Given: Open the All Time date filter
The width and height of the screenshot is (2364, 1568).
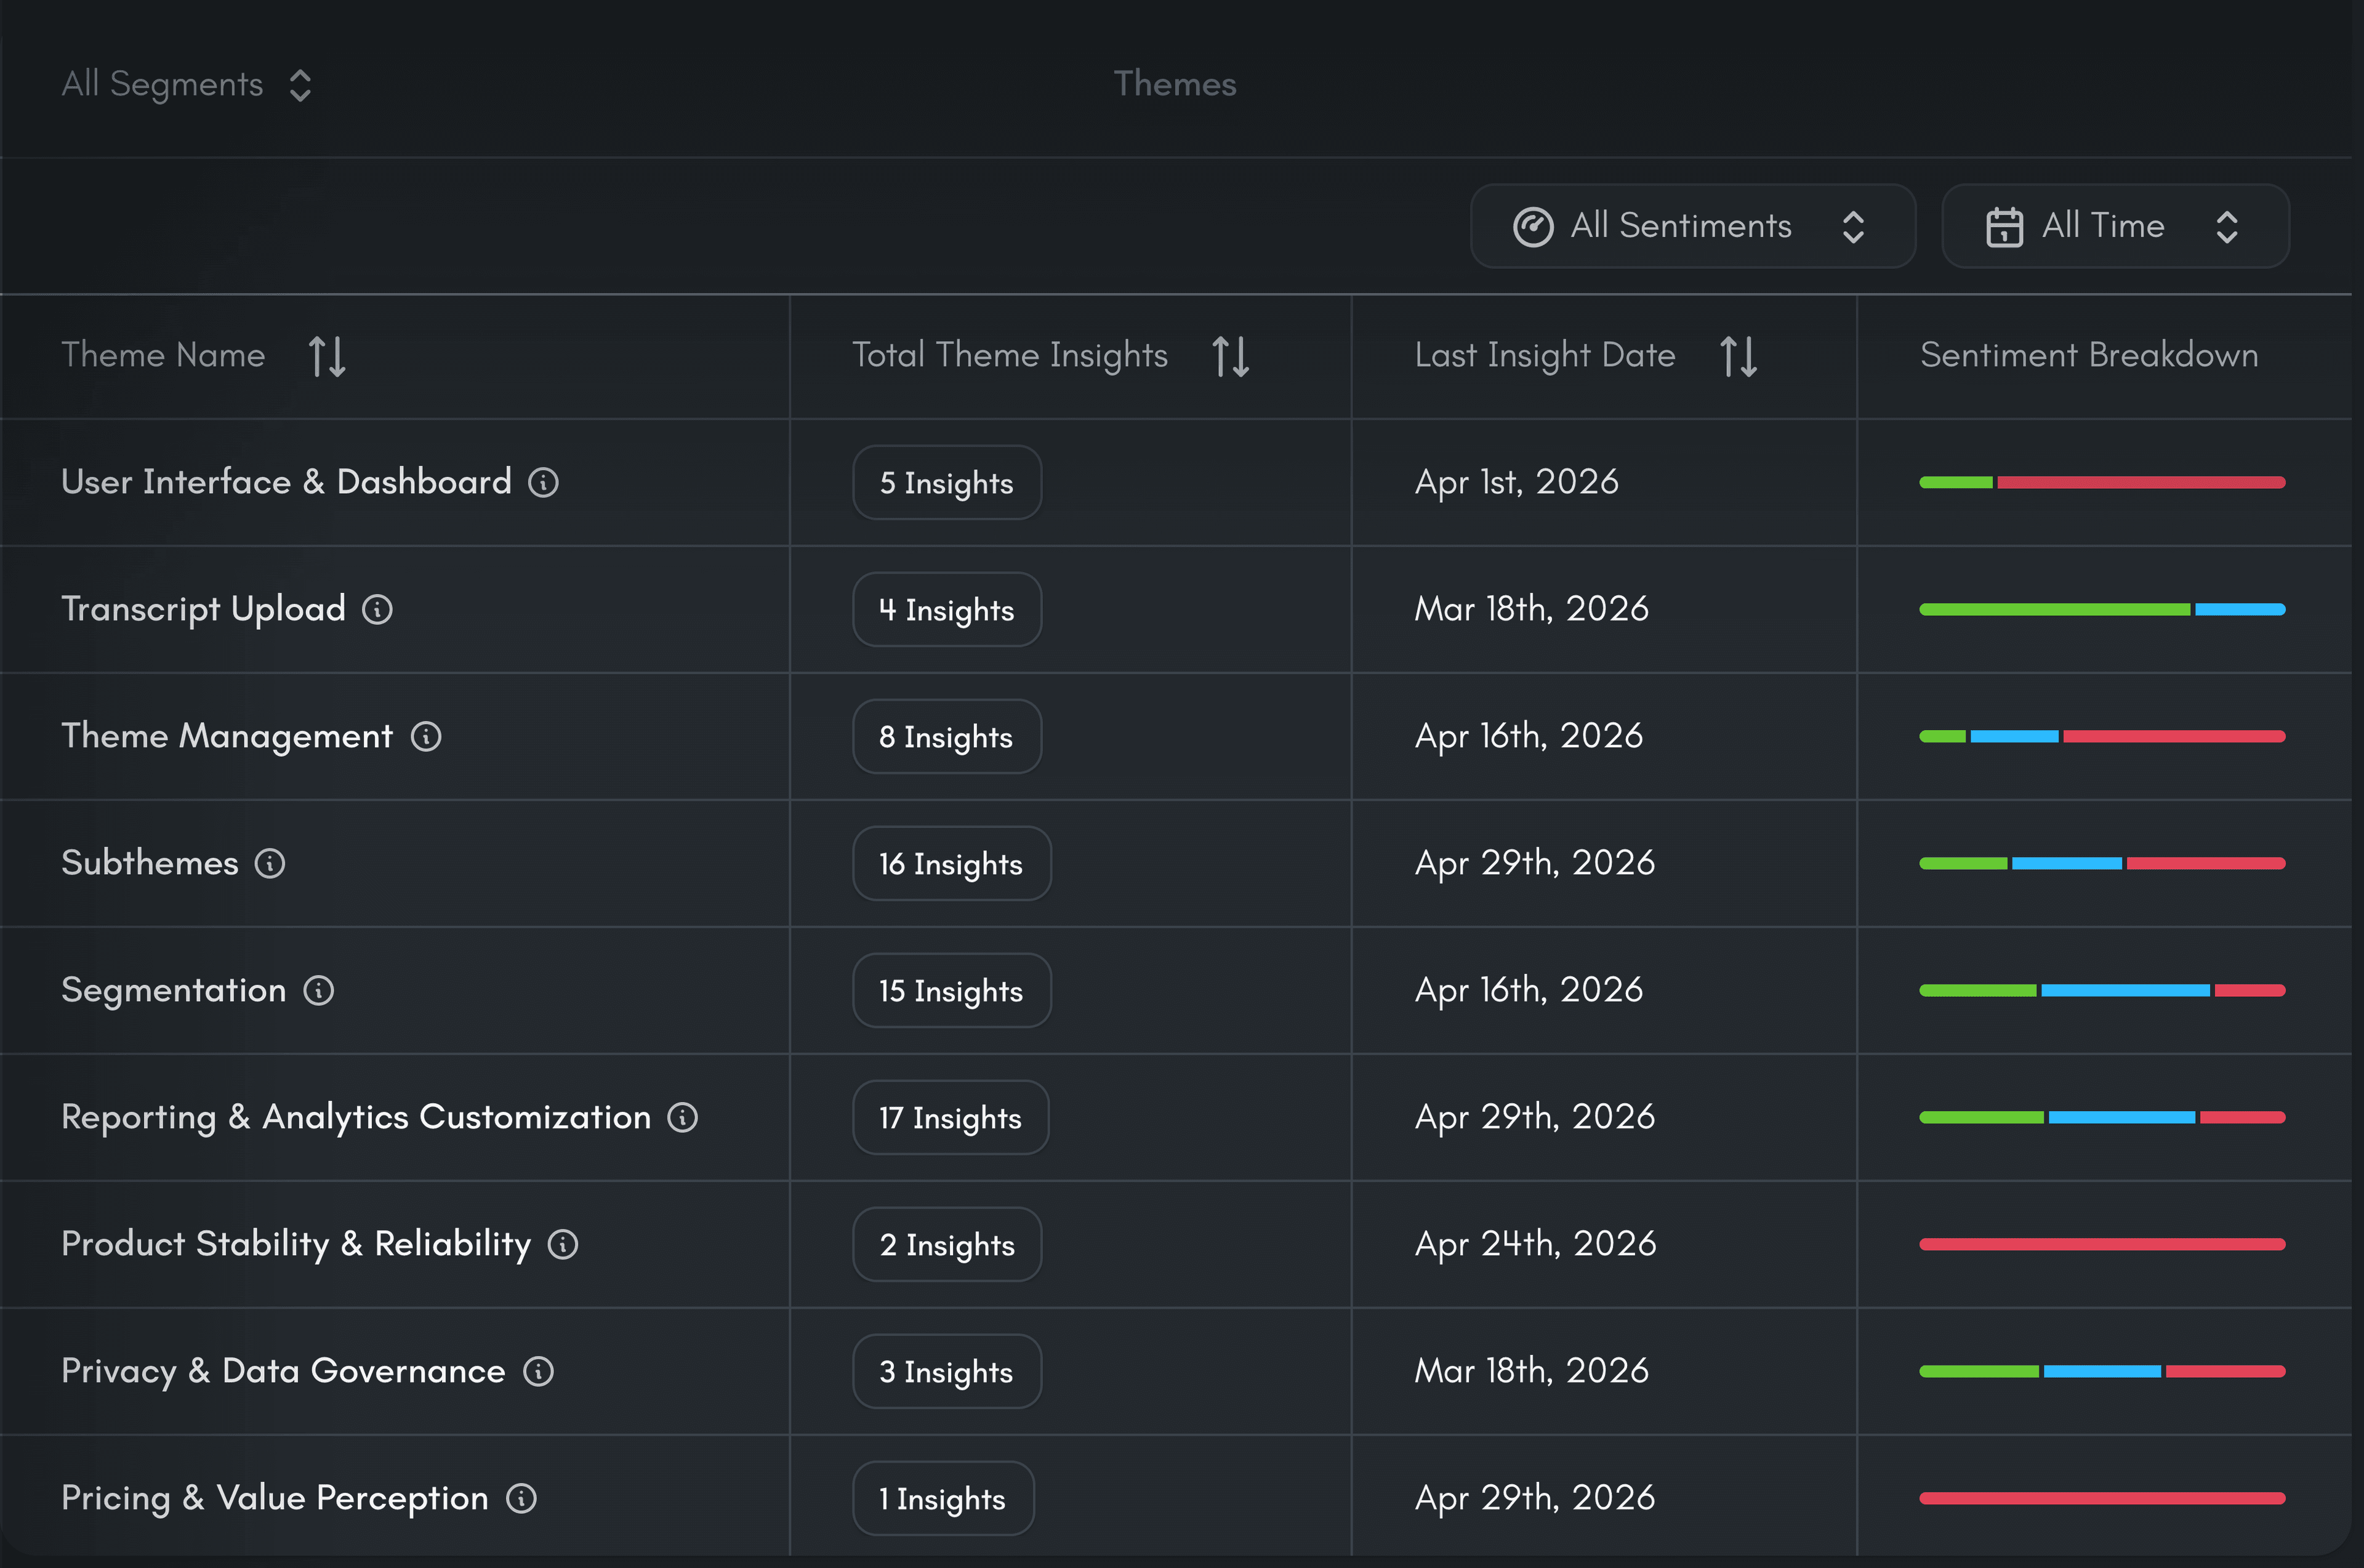Looking at the screenshot, I should [x=2115, y=226].
